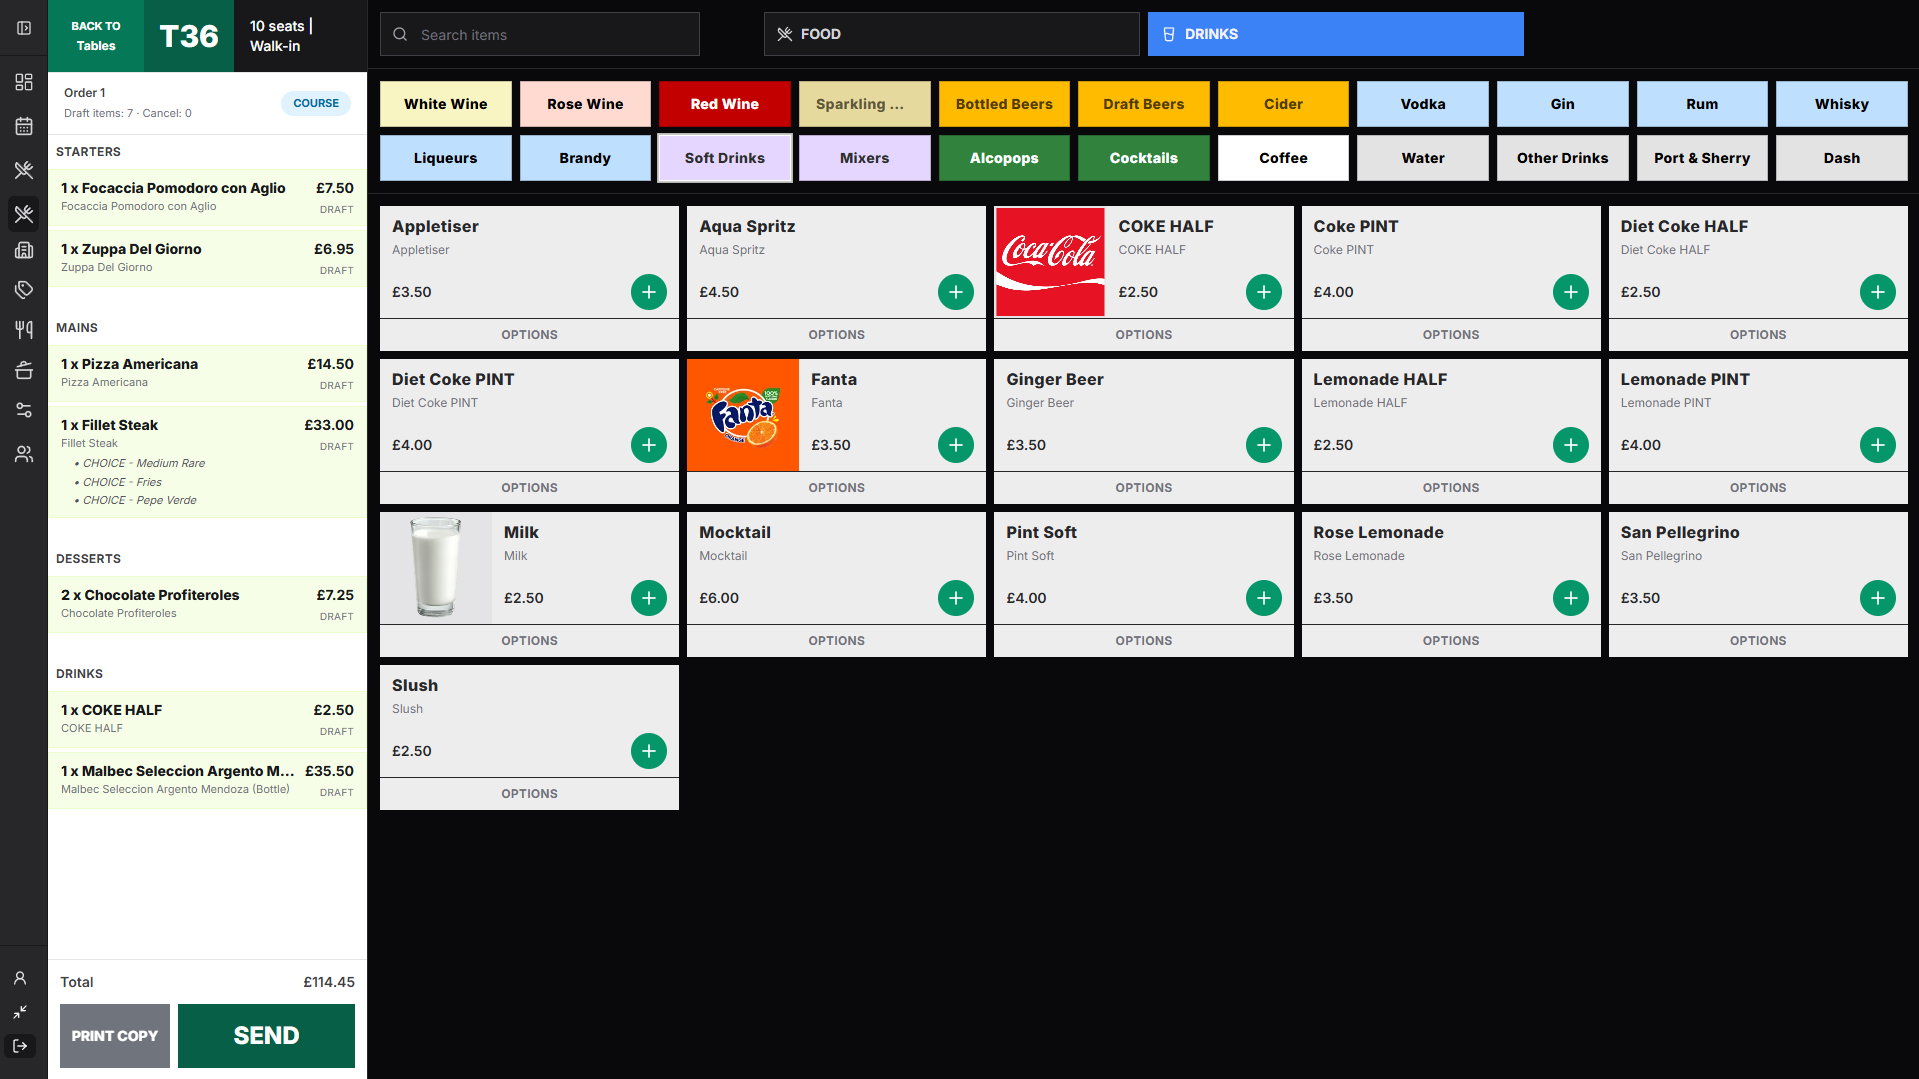Add Diet Coke HALF with its plus button
This screenshot has width=1919, height=1079.
coord(1878,292)
